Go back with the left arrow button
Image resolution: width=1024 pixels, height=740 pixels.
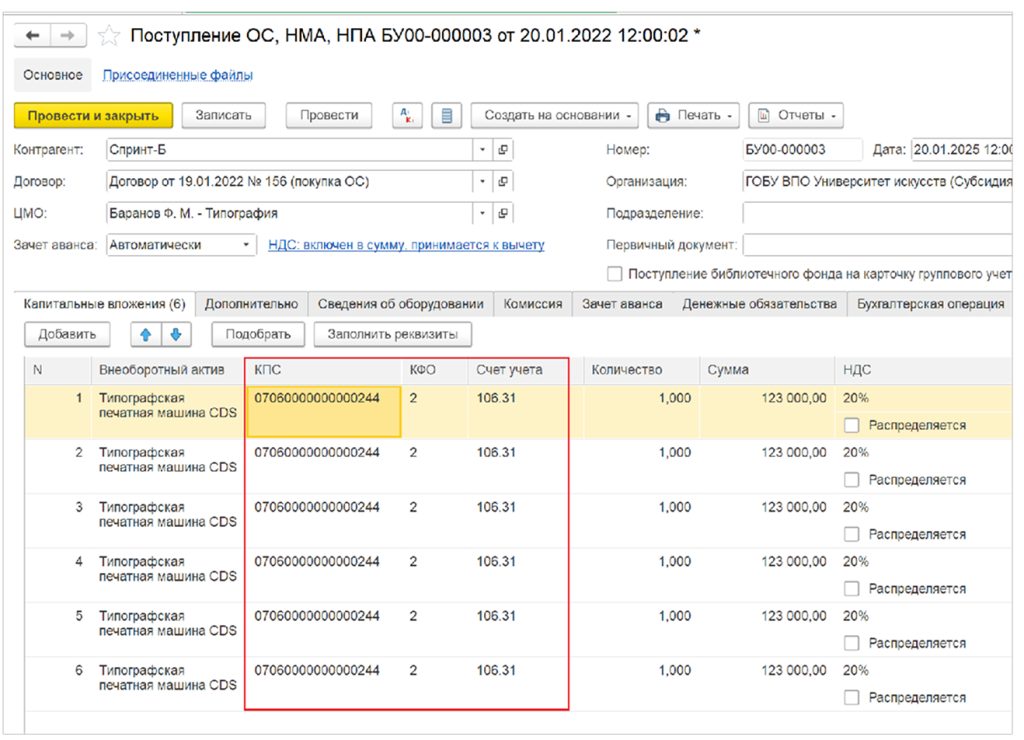pos(32,35)
